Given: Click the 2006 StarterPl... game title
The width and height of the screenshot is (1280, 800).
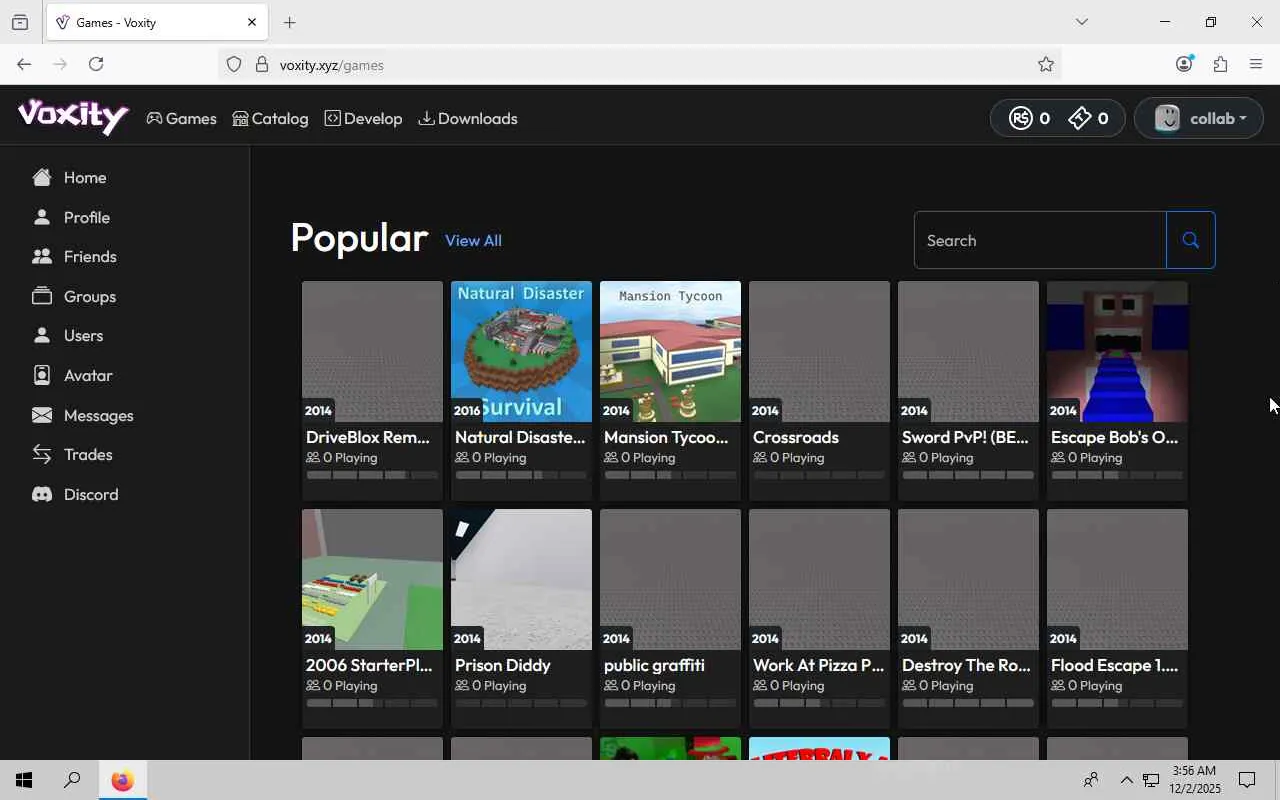Looking at the screenshot, I should tap(369, 666).
